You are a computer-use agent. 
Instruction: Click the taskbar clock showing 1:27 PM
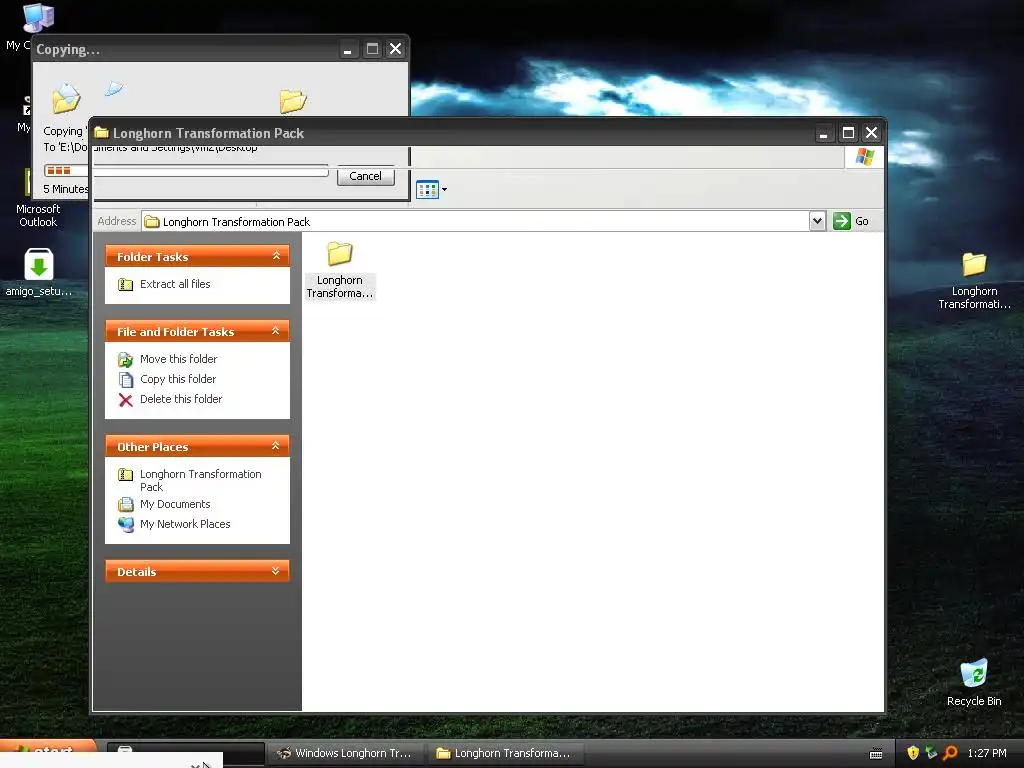pos(987,753)
